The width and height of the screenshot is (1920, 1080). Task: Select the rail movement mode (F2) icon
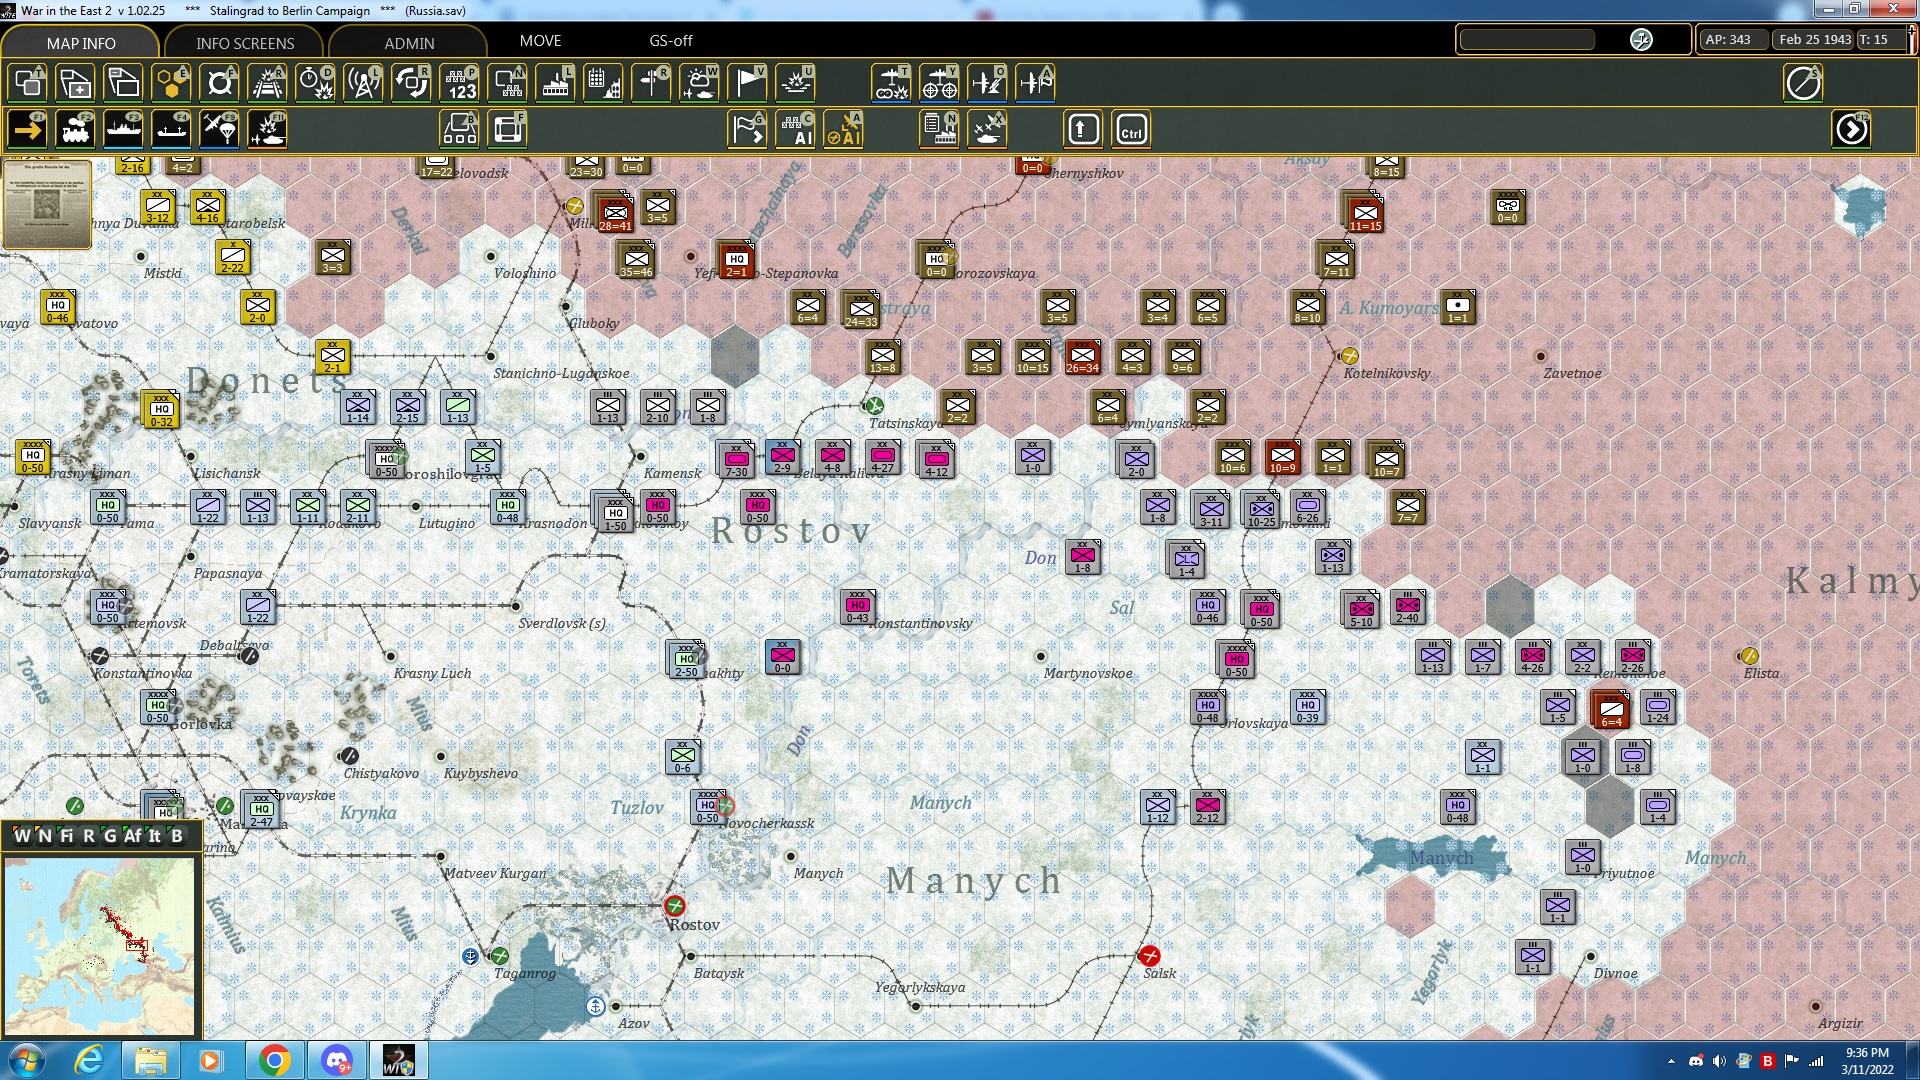point(75,130)
